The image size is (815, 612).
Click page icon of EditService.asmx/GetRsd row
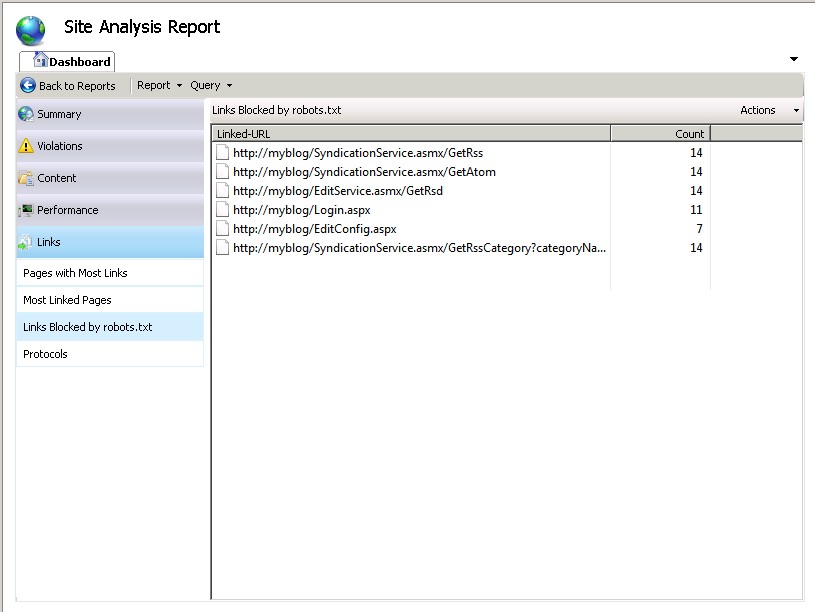click(222, 191)
